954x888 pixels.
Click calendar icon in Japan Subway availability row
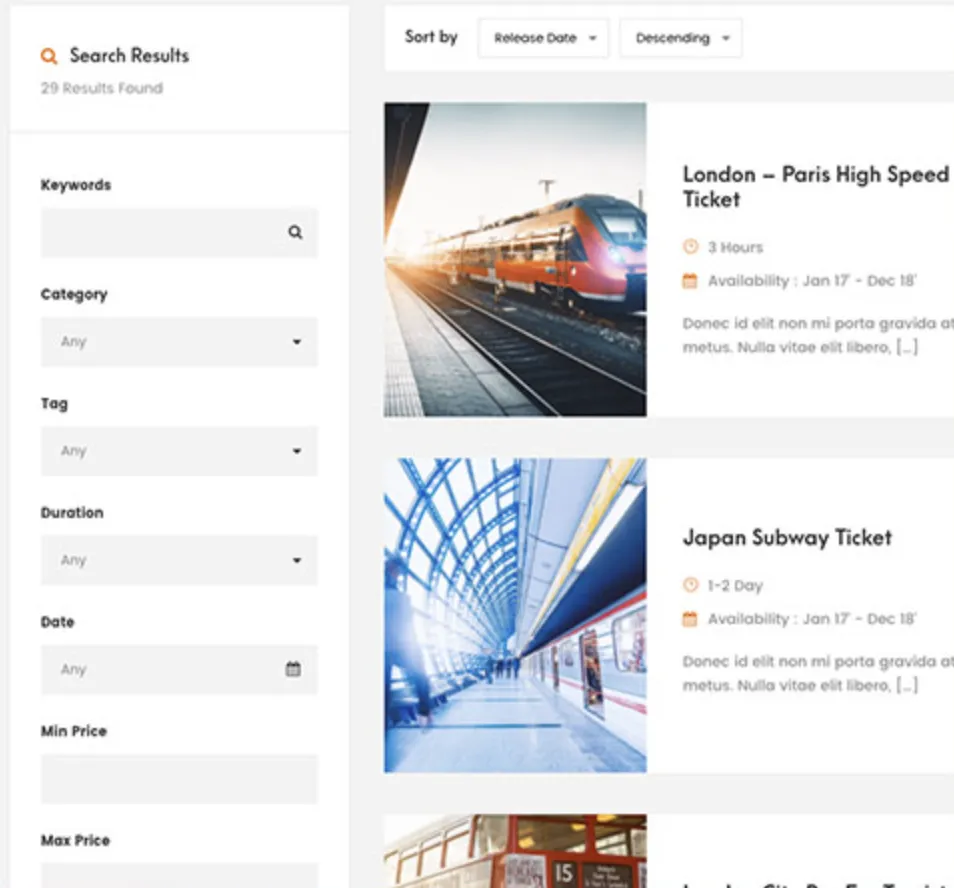coord(690,619)
